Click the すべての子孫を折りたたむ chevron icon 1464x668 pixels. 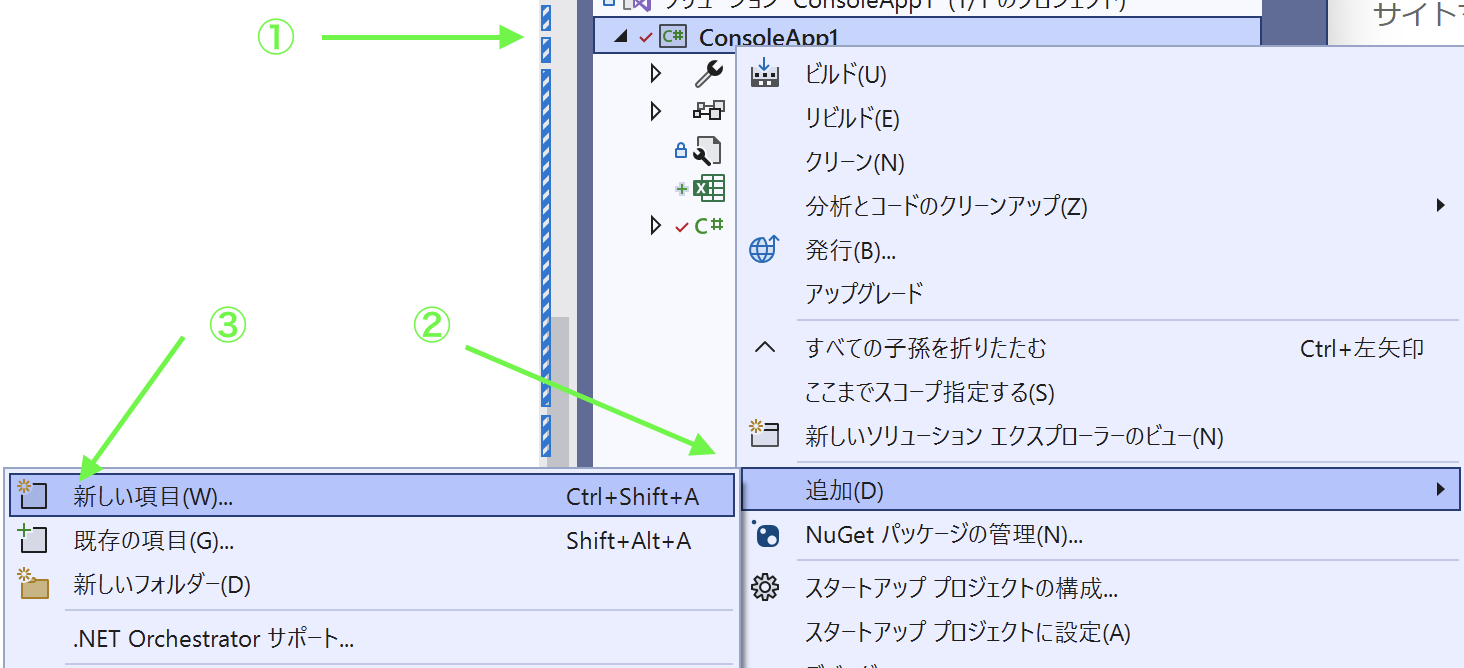click(764, 348)
